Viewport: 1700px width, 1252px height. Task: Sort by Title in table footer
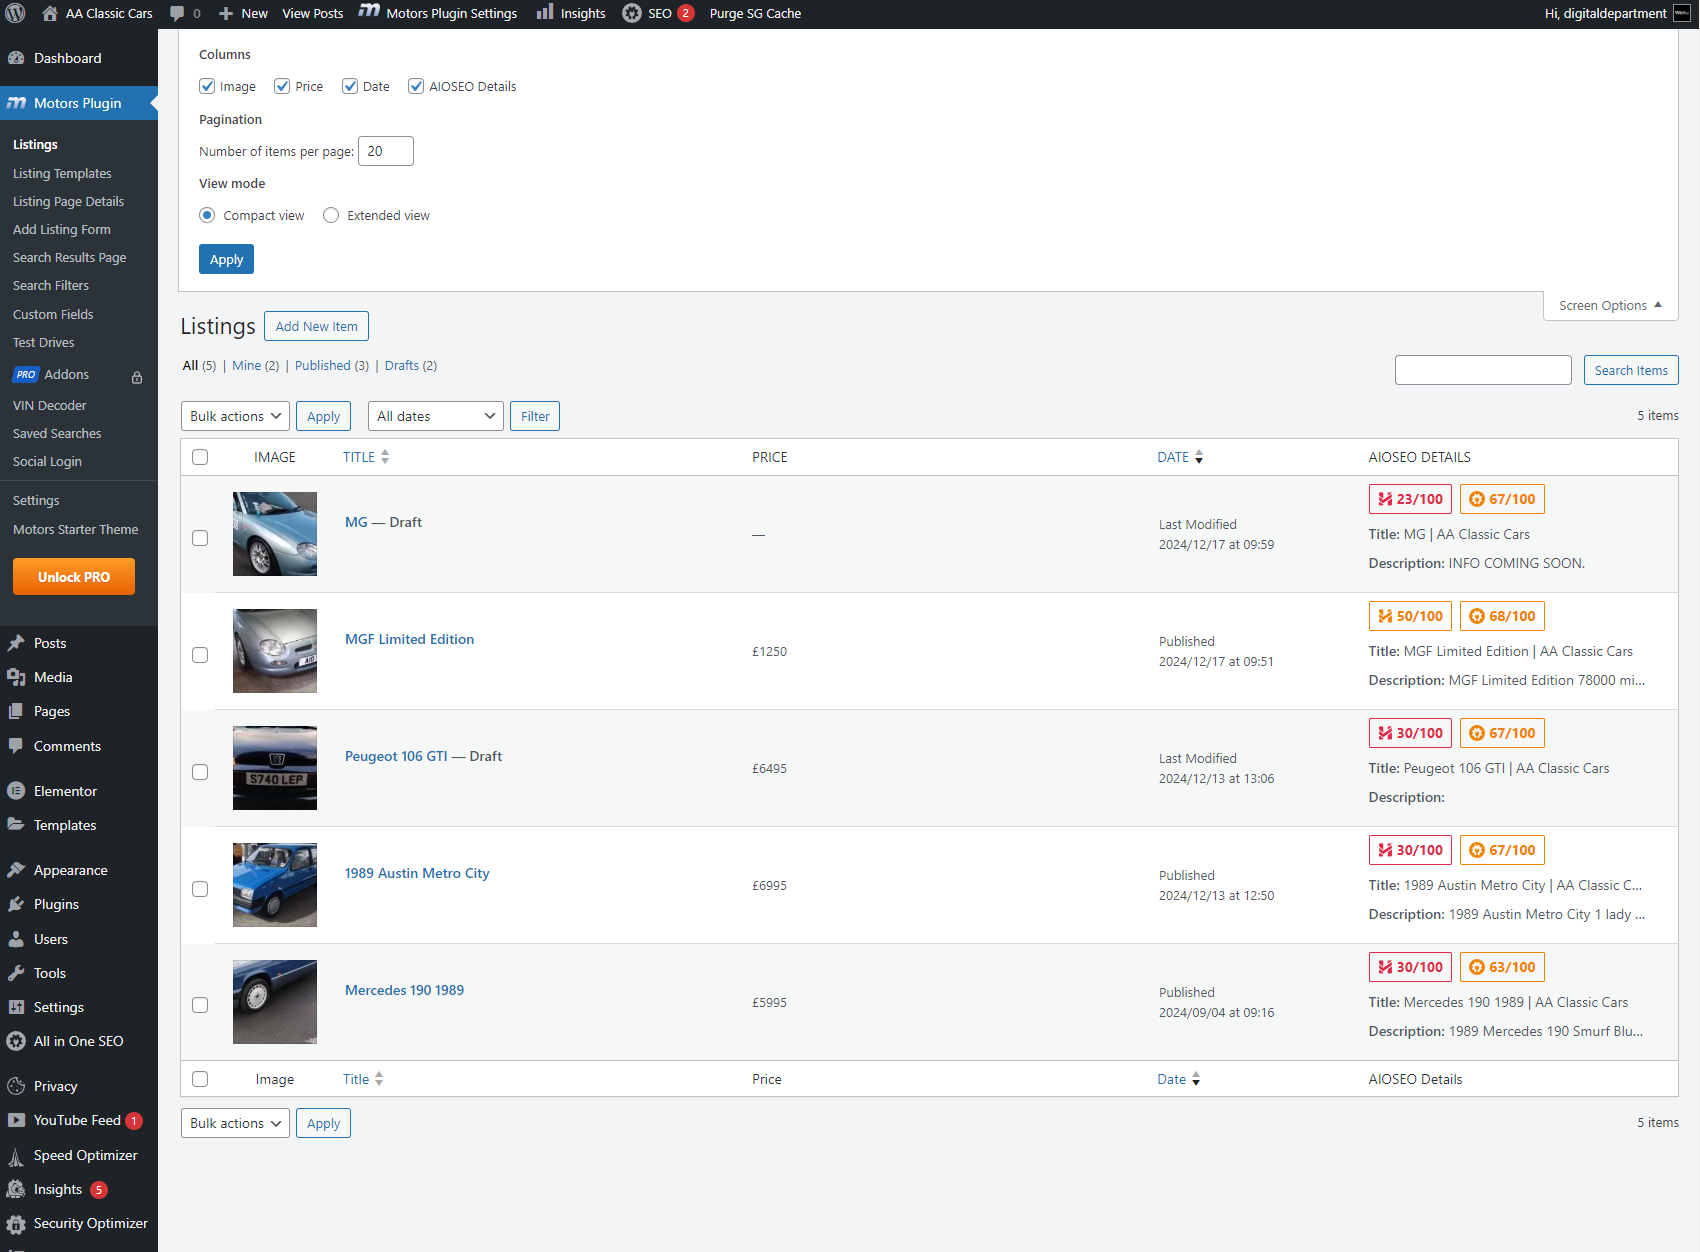(363, 1079)
